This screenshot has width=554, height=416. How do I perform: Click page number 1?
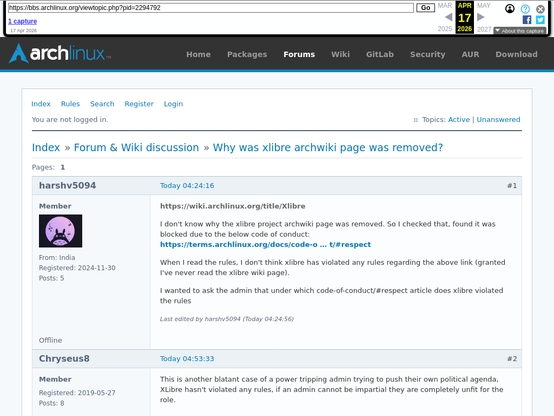coord(63,167)
